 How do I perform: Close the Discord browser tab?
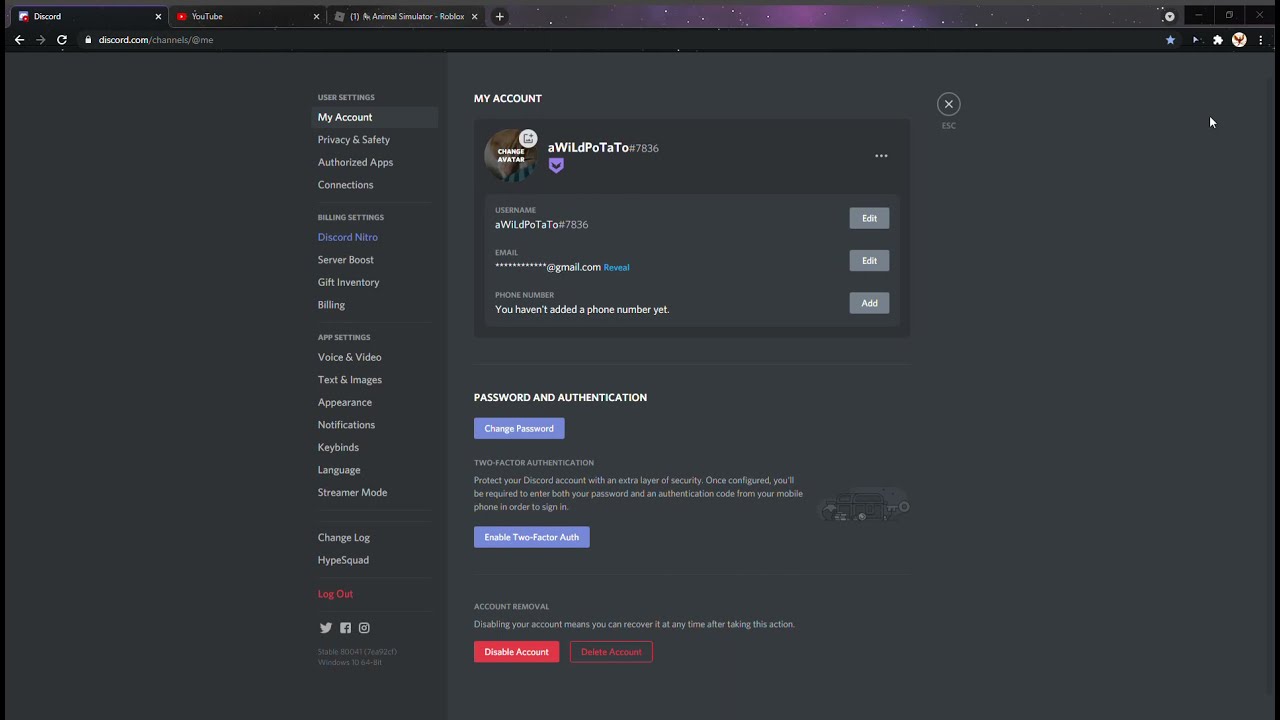[x=158, y=16]
